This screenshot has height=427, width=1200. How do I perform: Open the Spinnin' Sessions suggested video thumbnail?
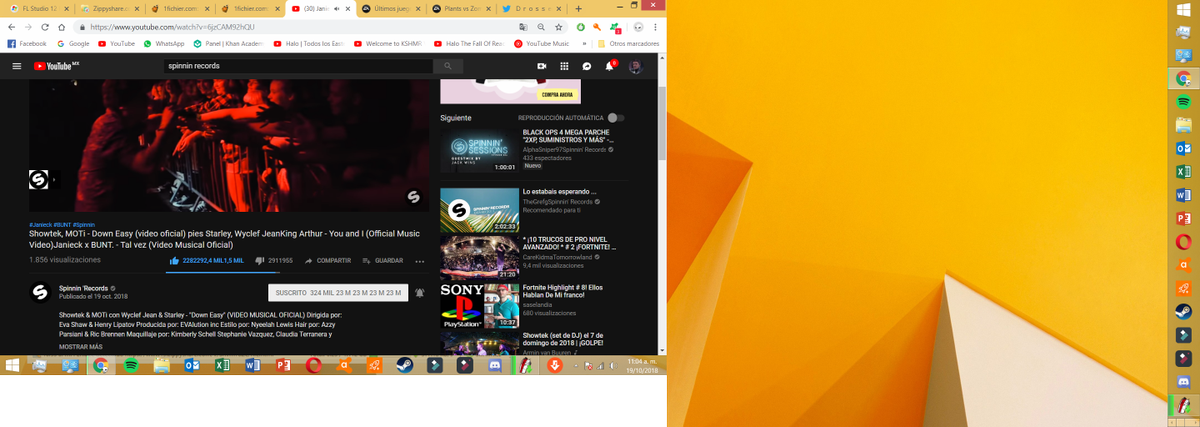[x=479, y=151]
